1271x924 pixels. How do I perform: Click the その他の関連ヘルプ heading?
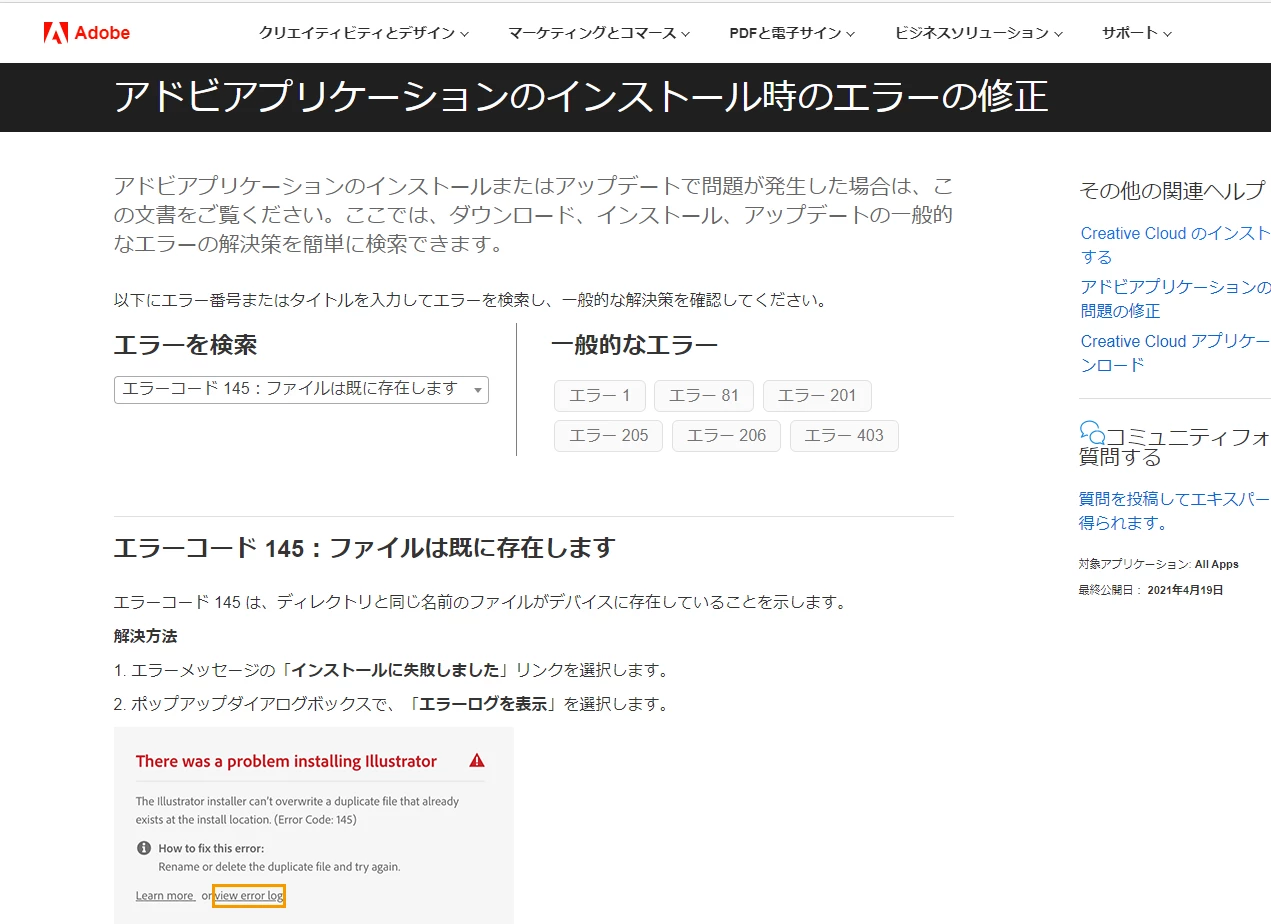click(x=1172, y=190)
